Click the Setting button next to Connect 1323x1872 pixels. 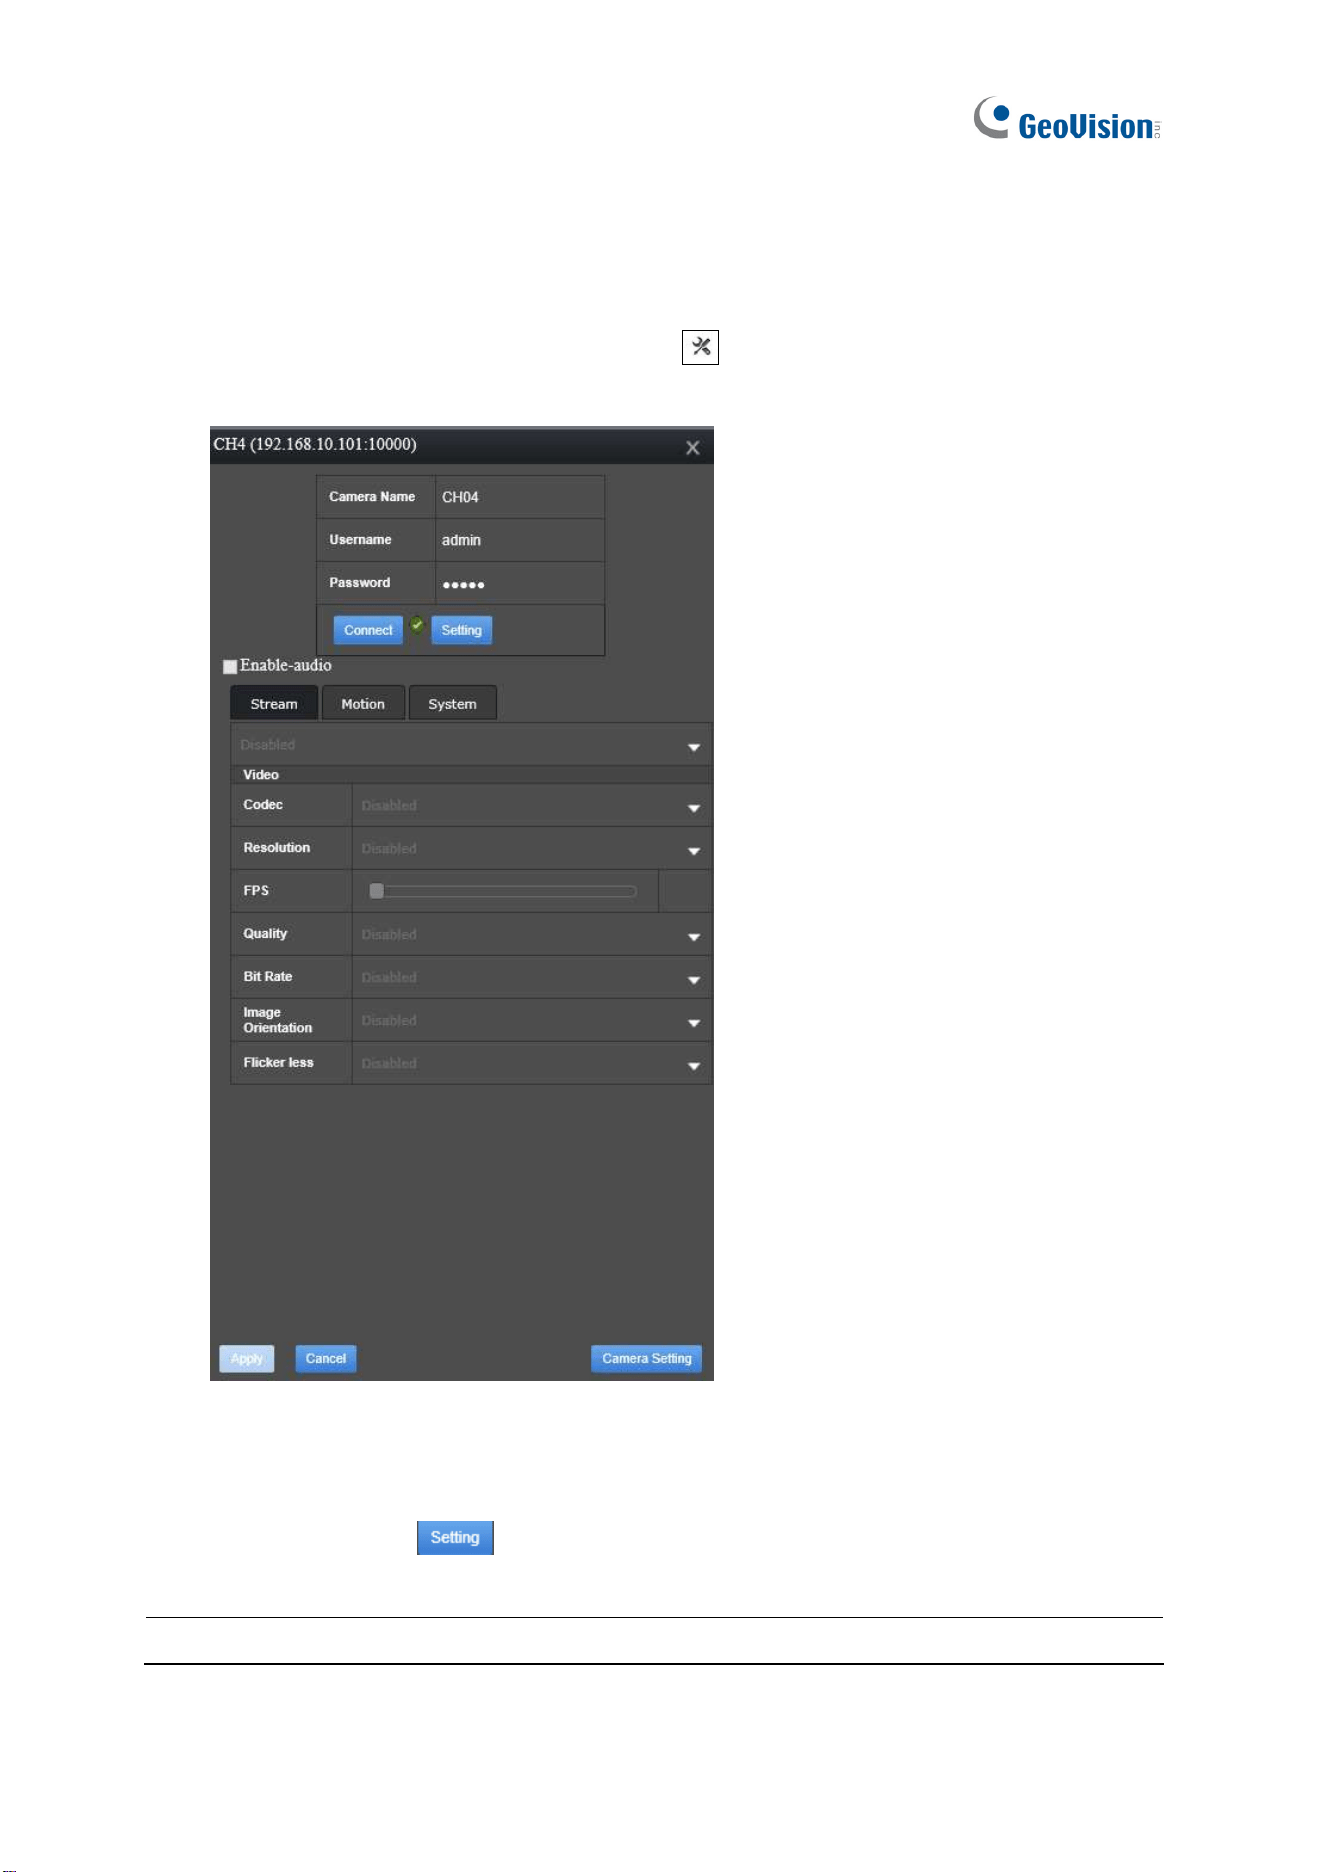tap(461, 630)
